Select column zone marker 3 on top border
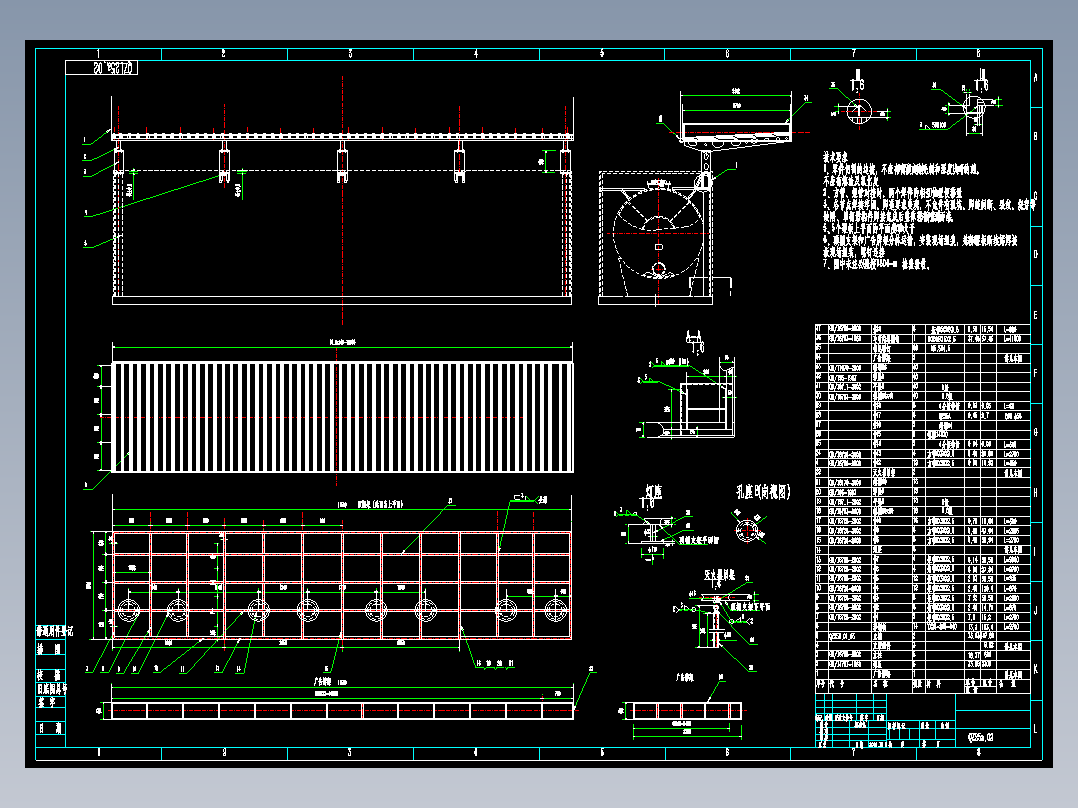 (350, 54)
